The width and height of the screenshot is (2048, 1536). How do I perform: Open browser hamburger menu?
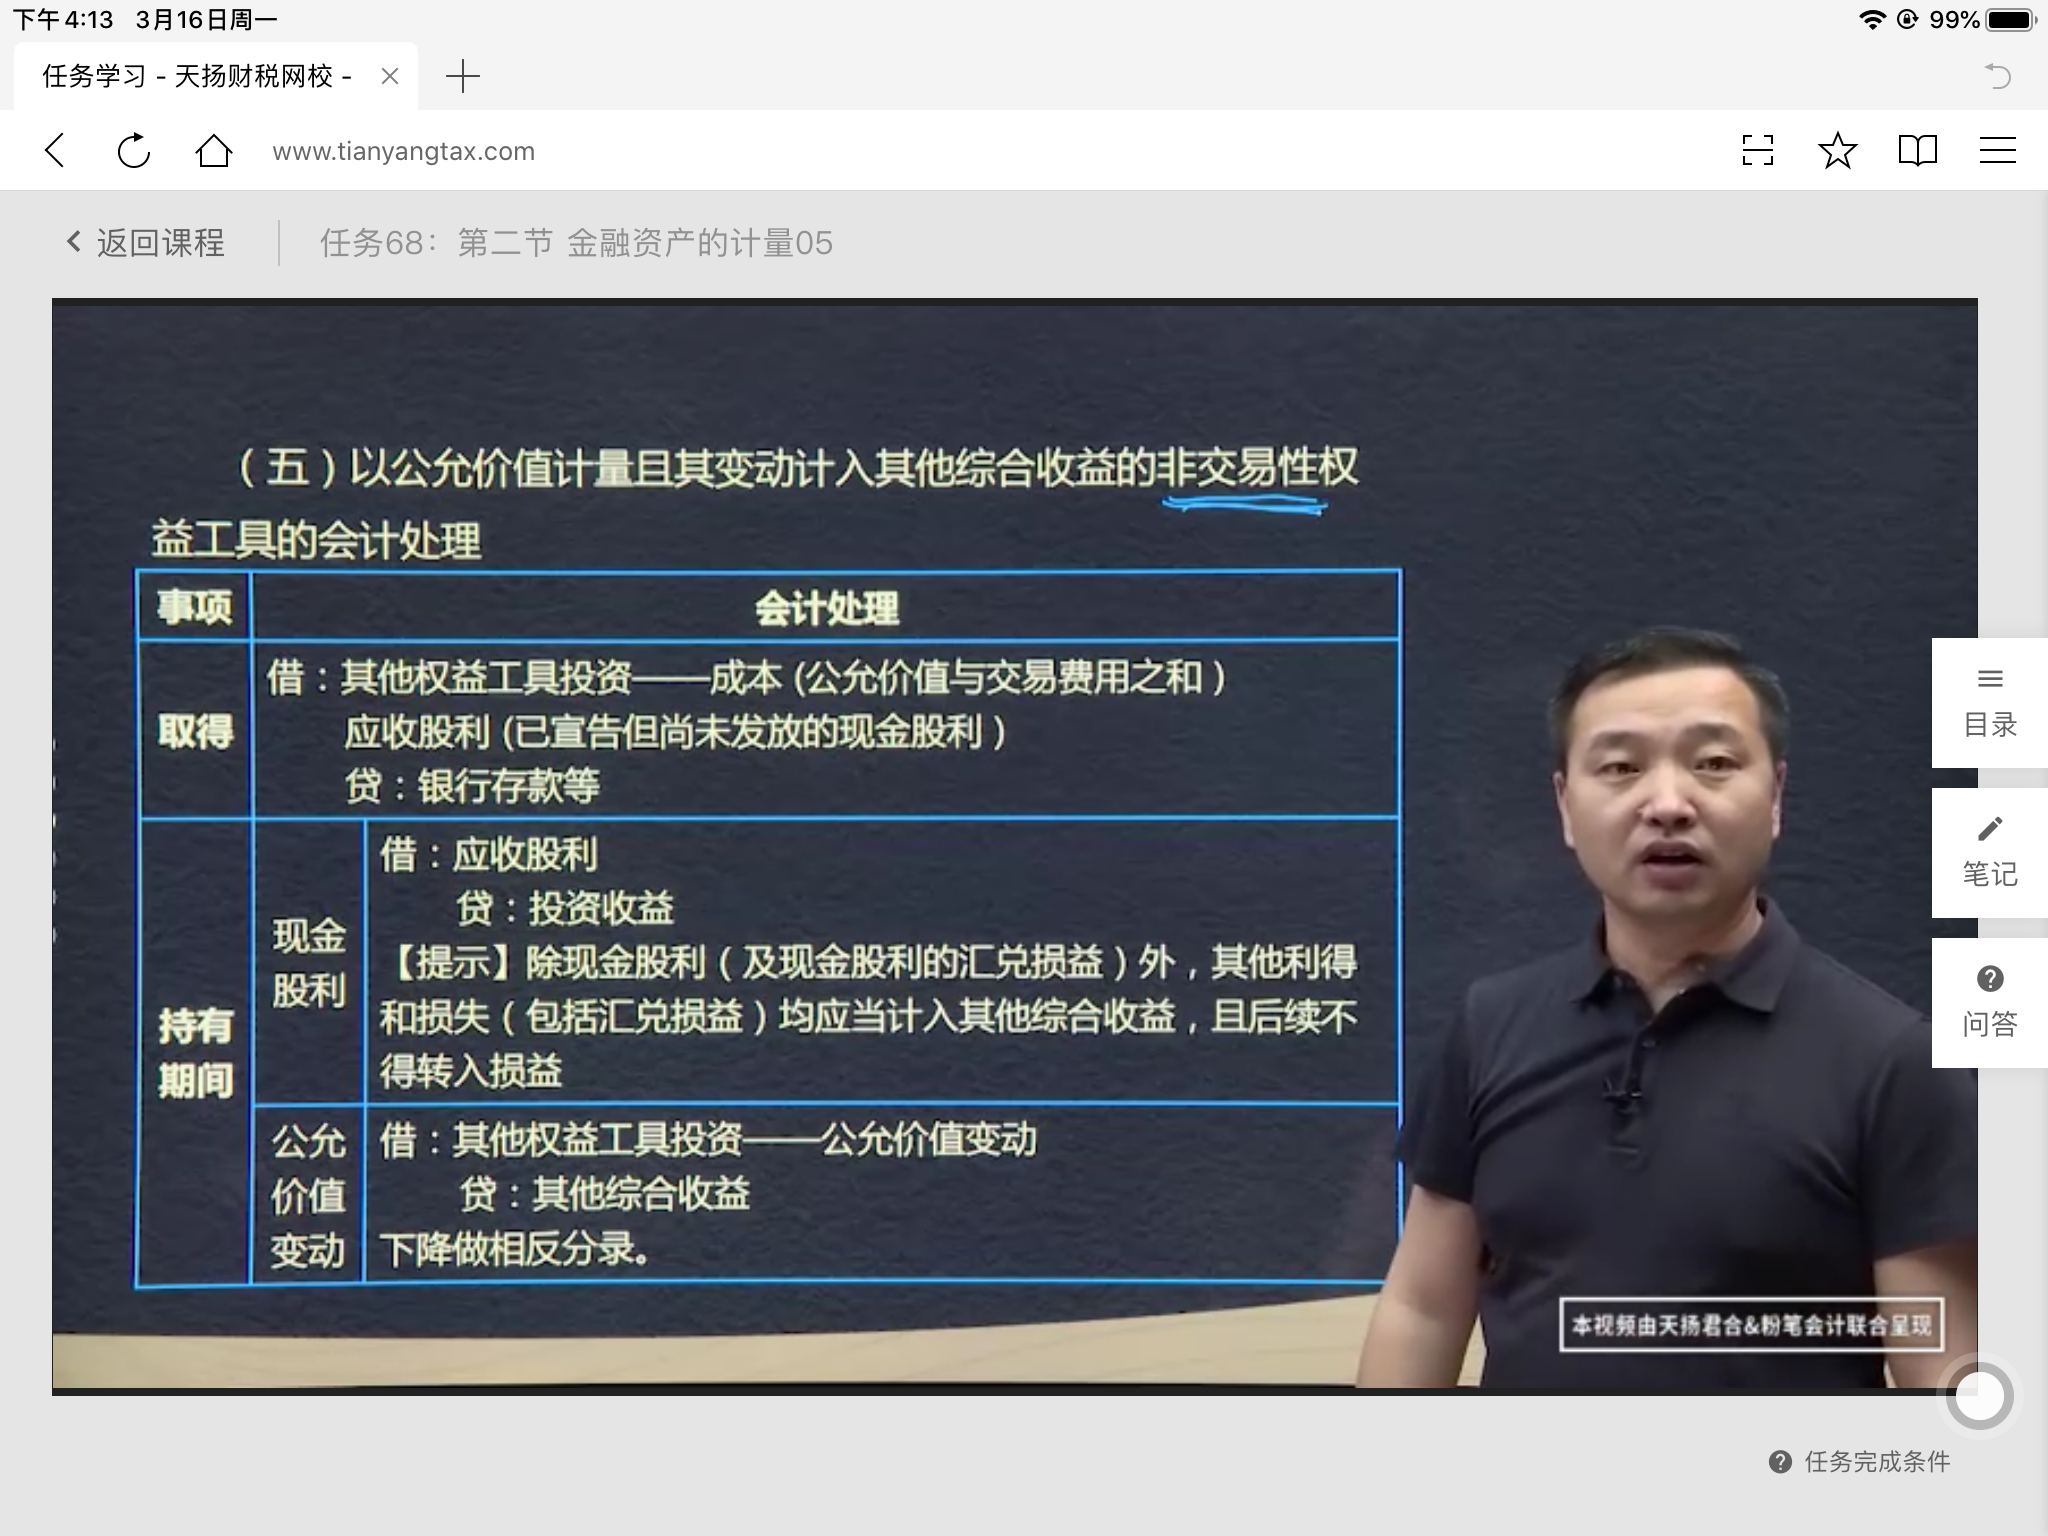point(1997,151)
